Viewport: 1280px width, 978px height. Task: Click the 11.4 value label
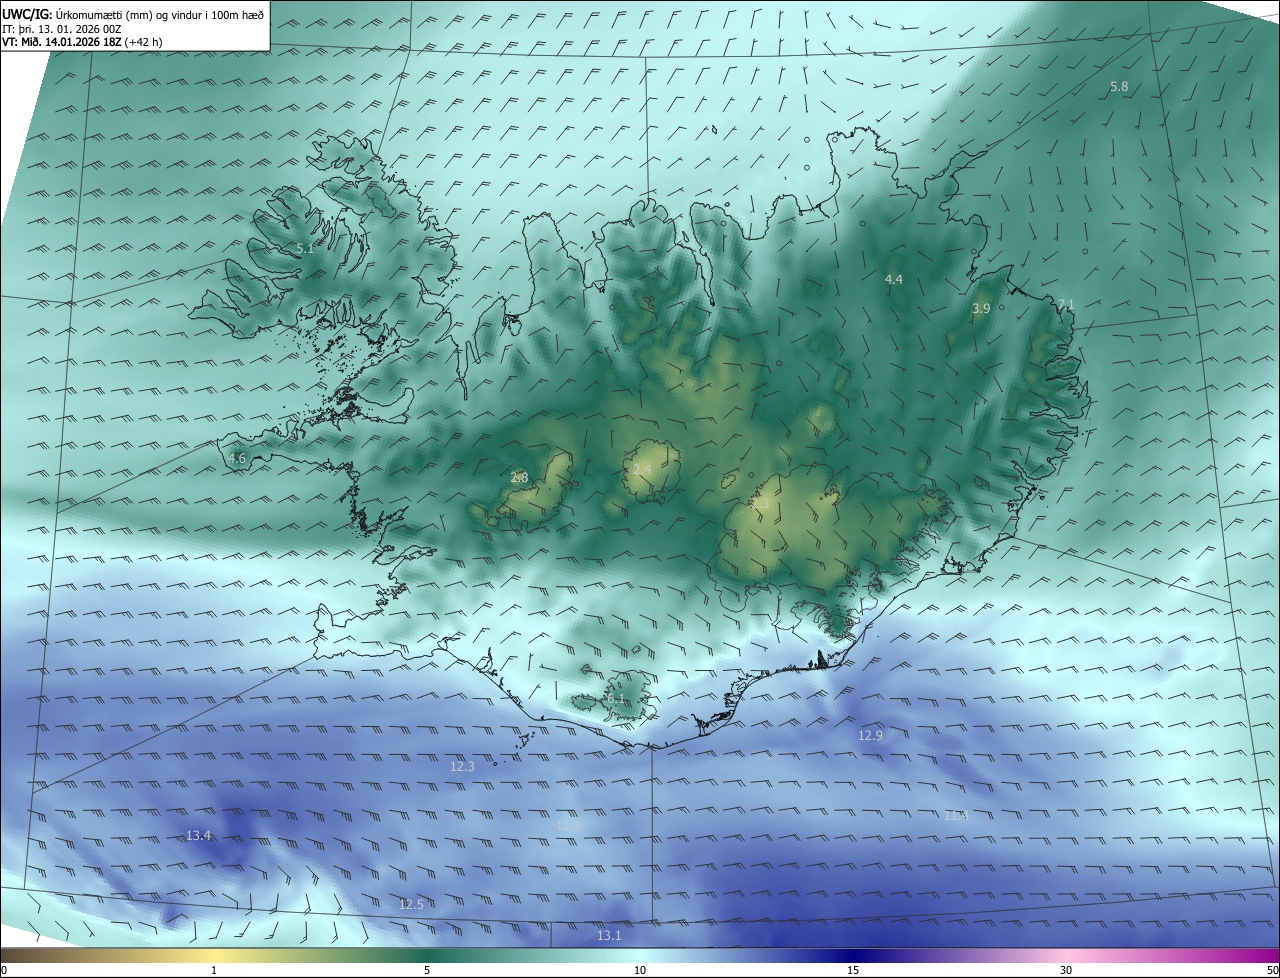point(956,816)
